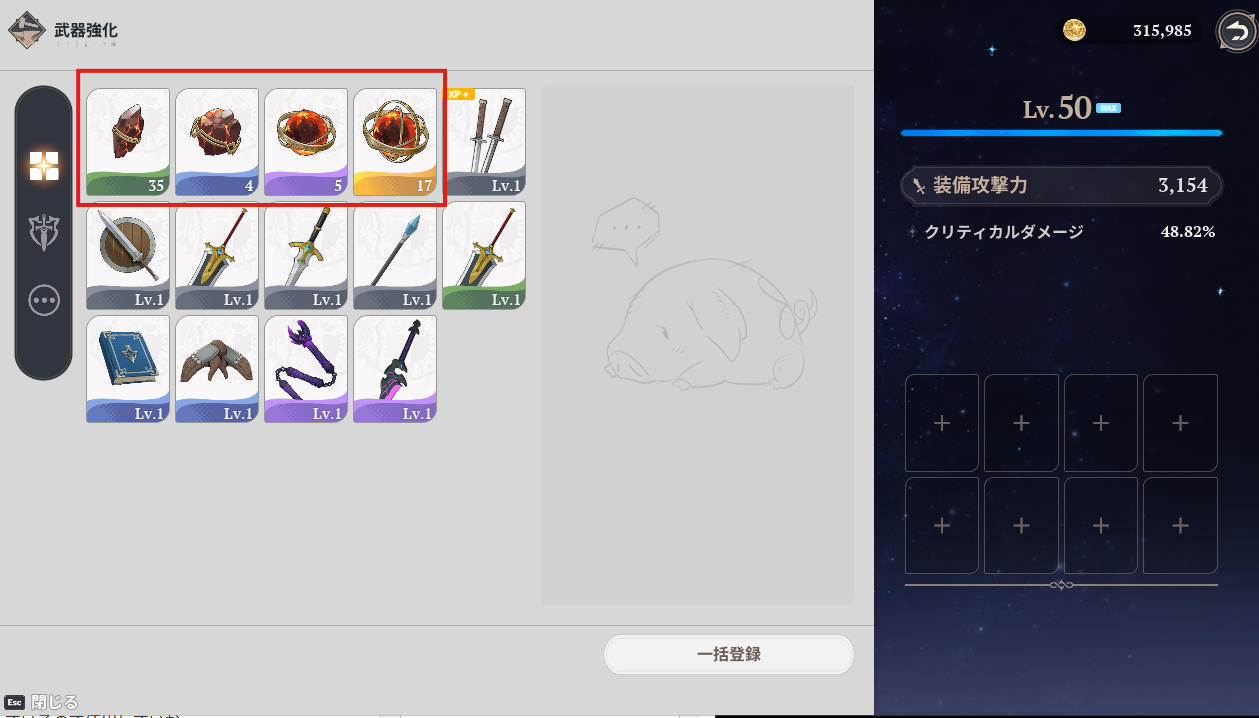The width and height of the screenshot is (1259, 718).
Task: Select the gold orb material with 17
Action: point(395,142)
